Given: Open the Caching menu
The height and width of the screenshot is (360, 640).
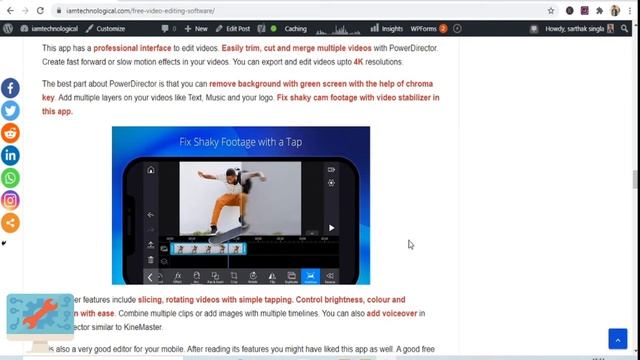Looking at the screenshot, I should [x=295, y=29].
